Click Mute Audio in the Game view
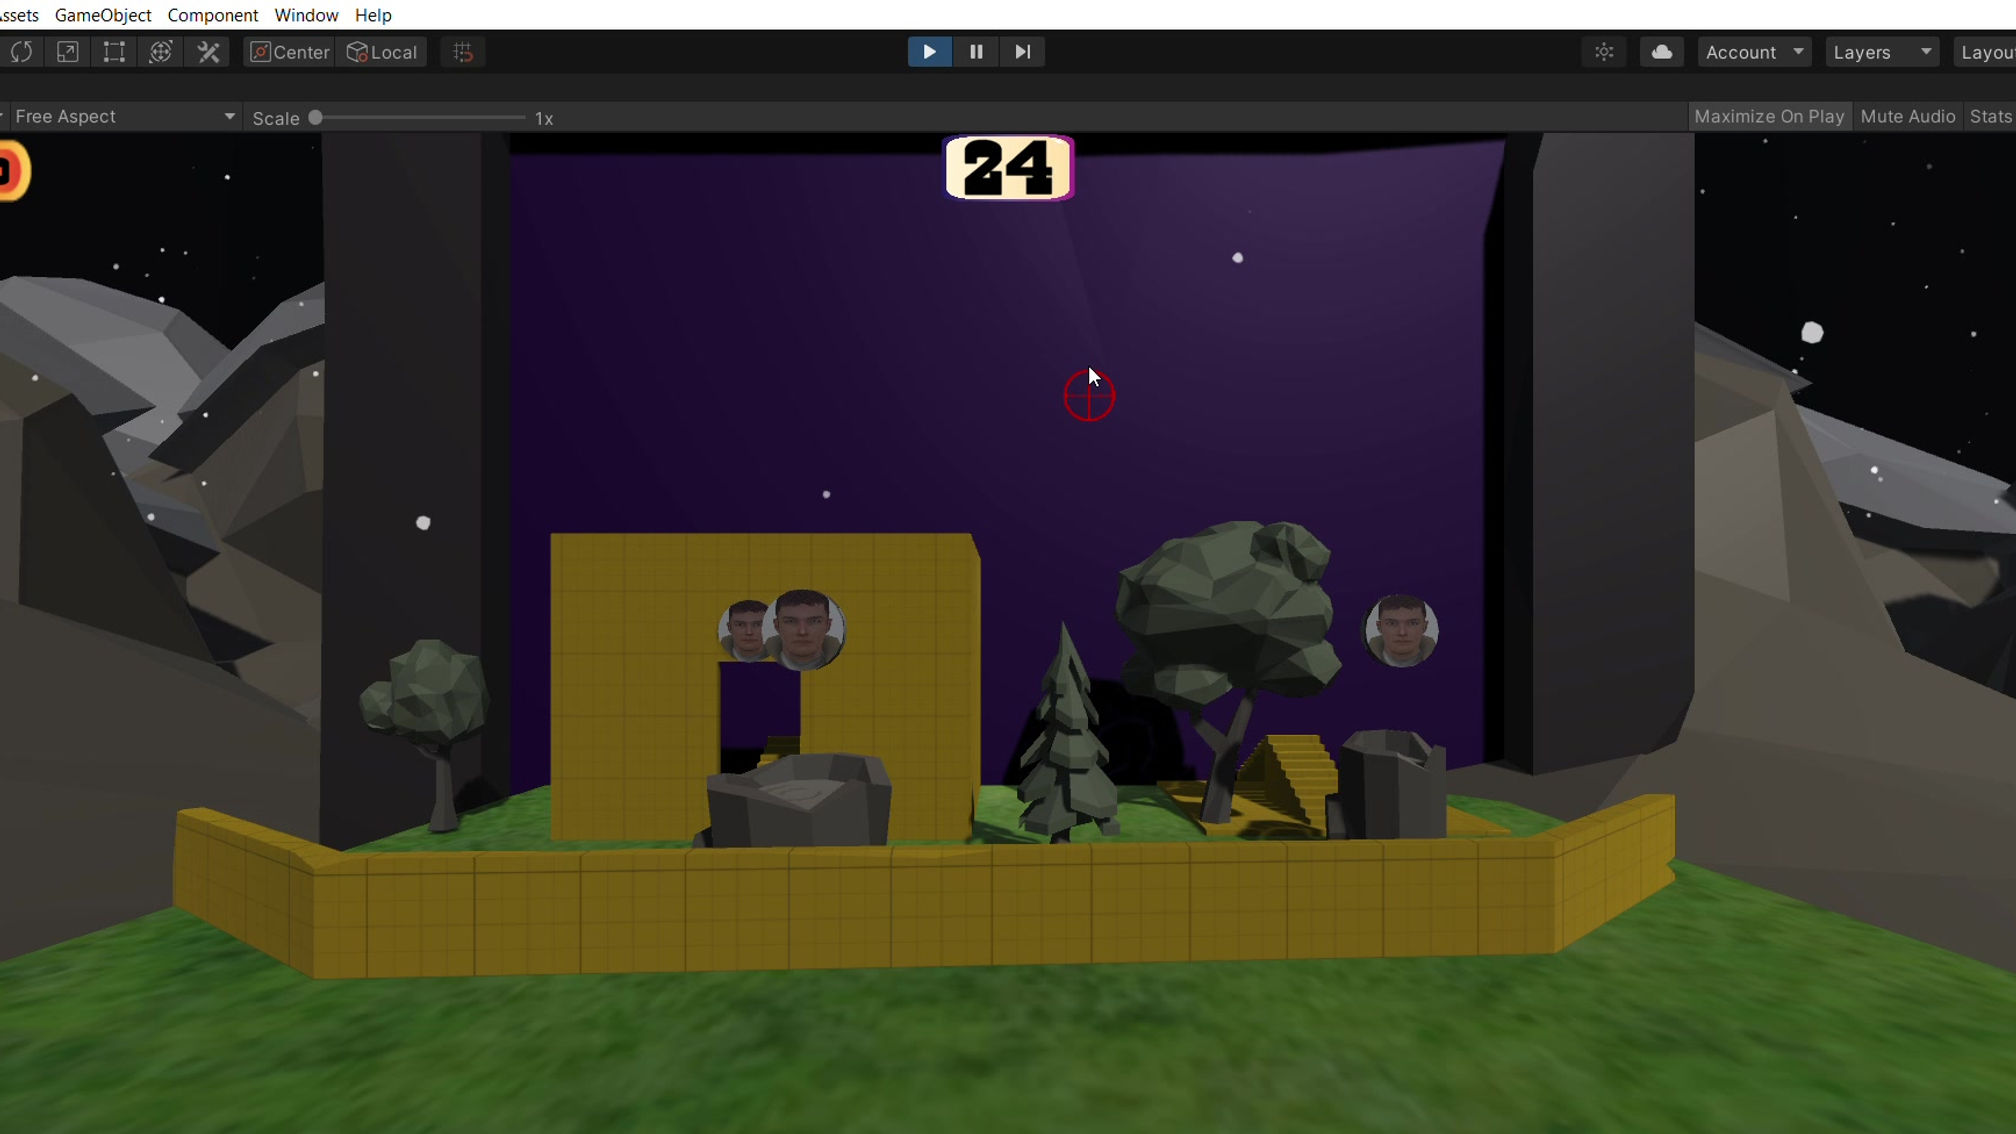The image size is (2016, 1134). 1907,116
